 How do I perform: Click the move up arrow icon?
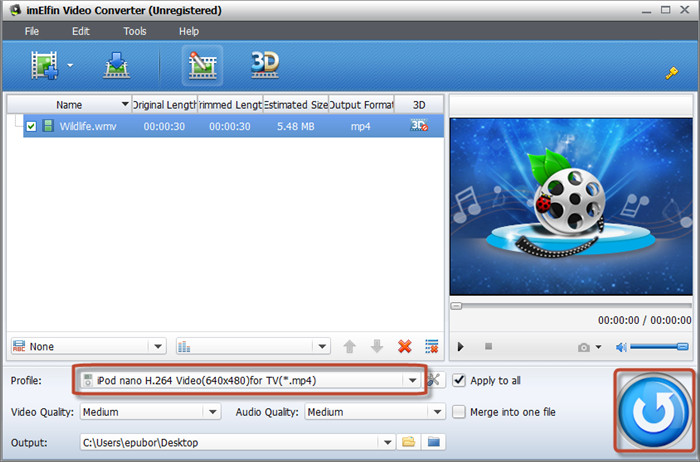350,346
